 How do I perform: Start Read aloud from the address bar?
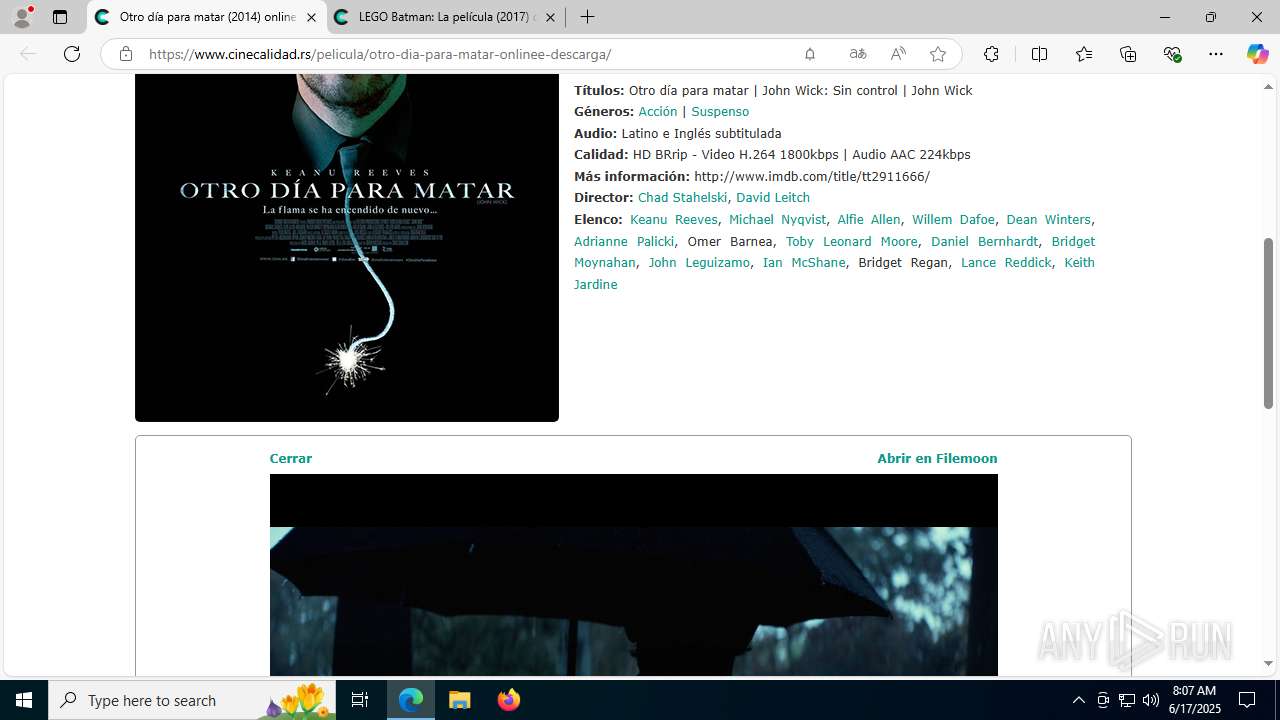coord(898,54)
